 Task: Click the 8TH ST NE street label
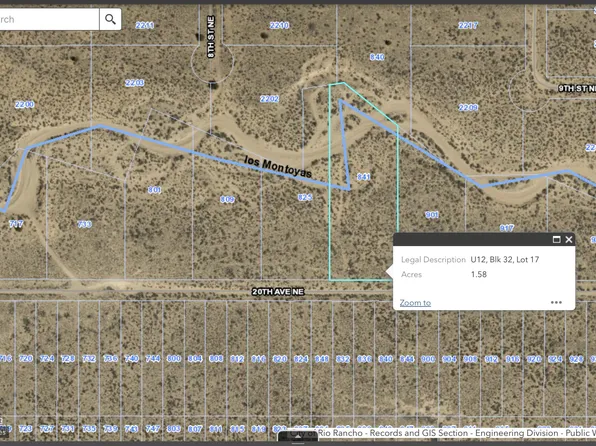coord(211,37)
